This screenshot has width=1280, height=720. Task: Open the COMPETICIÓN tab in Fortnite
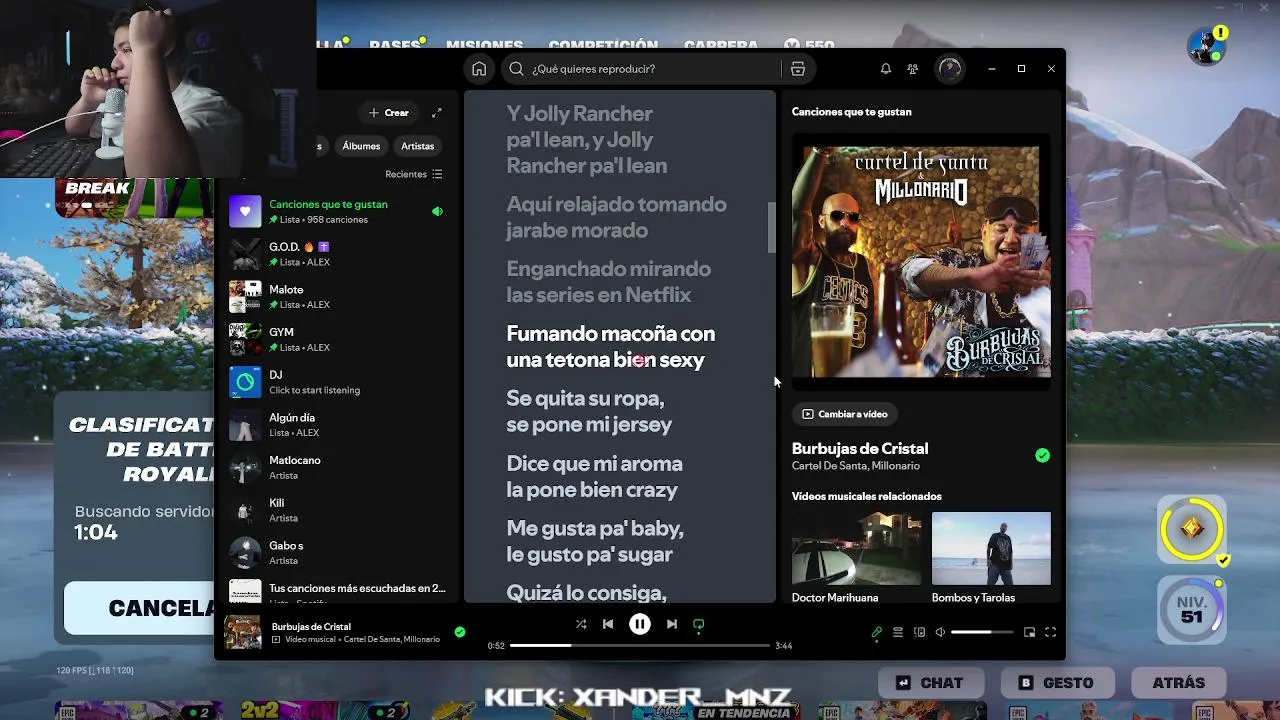tap(603, 46)
